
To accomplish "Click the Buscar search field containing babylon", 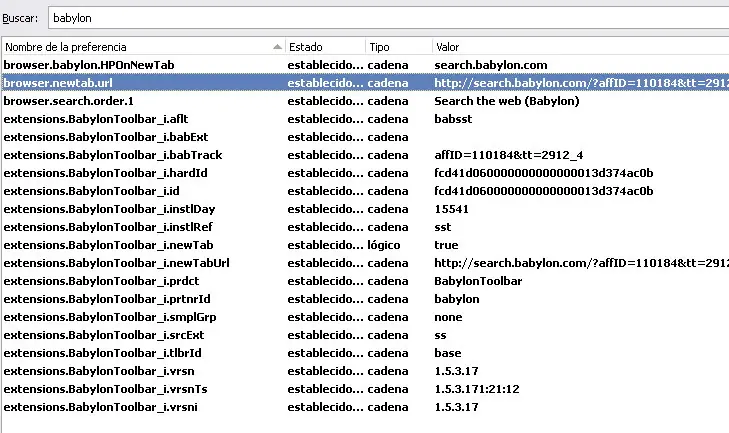I will [x=388, y=18].
